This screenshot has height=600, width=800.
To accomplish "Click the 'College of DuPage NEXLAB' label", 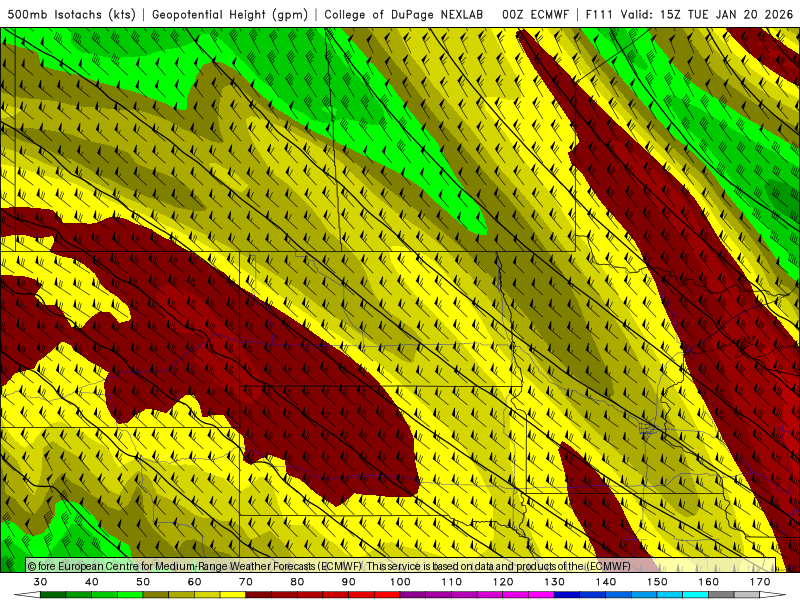I will click(x=403, y=15).
